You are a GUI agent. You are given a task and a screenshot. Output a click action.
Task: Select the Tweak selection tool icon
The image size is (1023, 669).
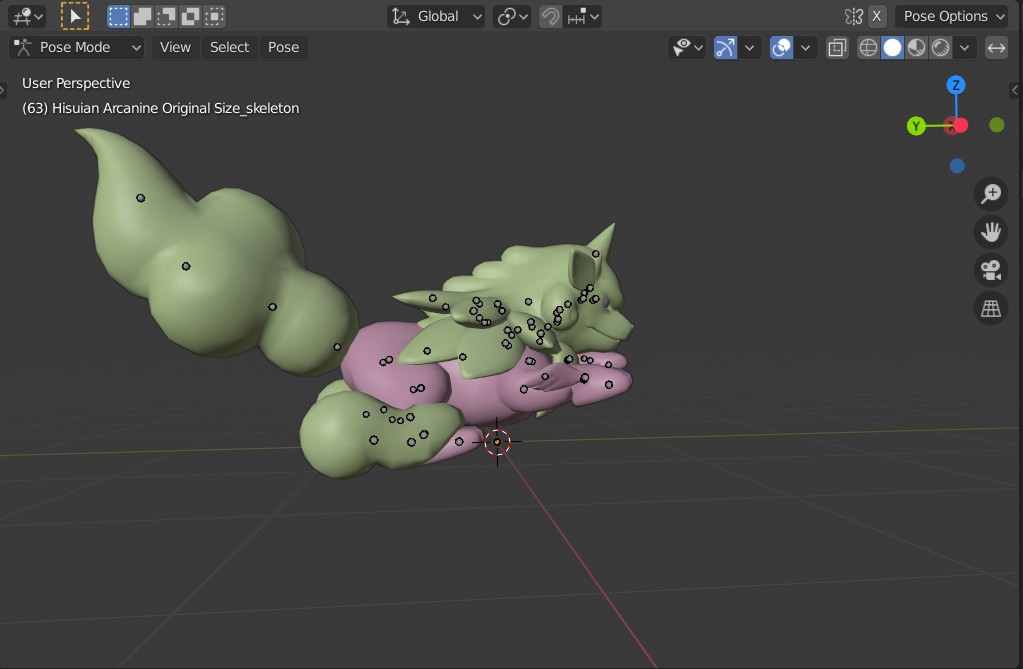point(75,16)
